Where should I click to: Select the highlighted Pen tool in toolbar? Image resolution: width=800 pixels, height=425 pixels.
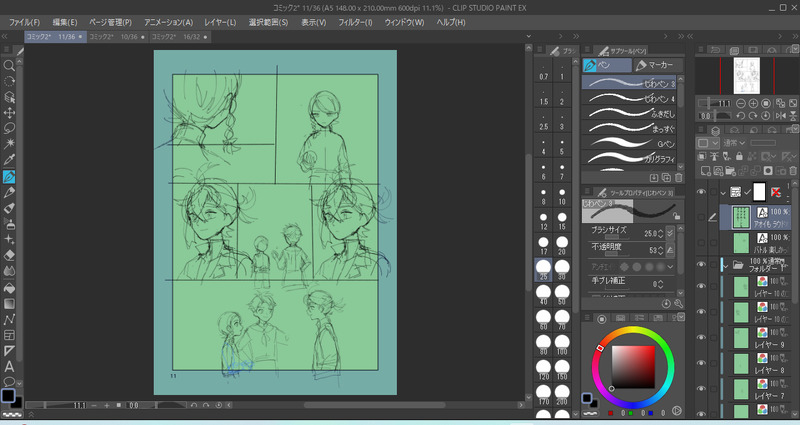point(9,177)
